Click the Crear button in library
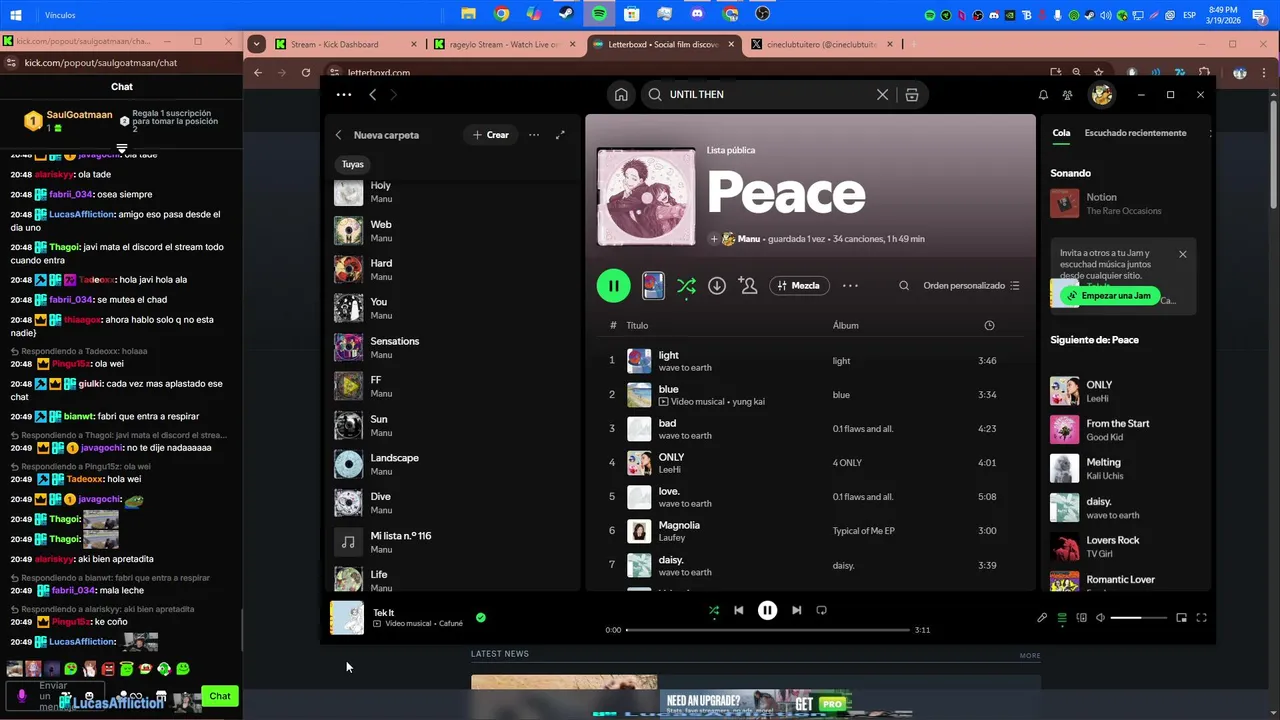The height and width of the screenshot is (720, 1280). tap(490, 135)
